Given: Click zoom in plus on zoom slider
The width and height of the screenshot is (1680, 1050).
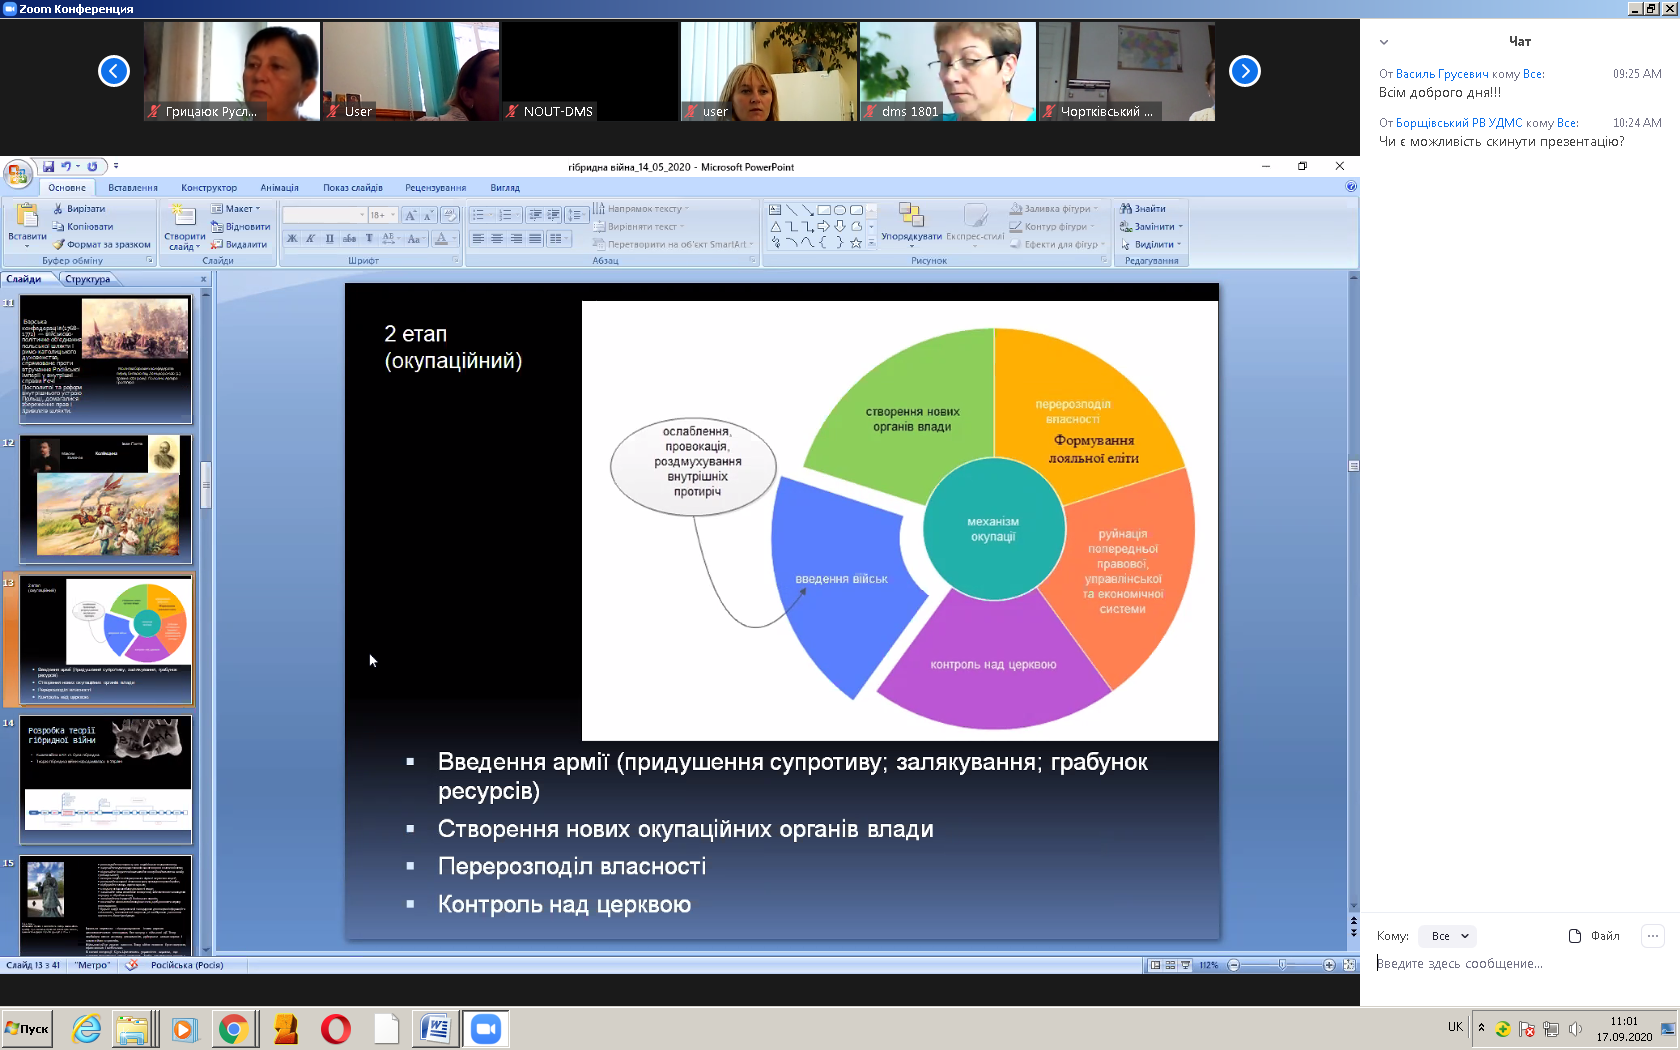Looking at the screenshot, I should tap(1329, 965).
